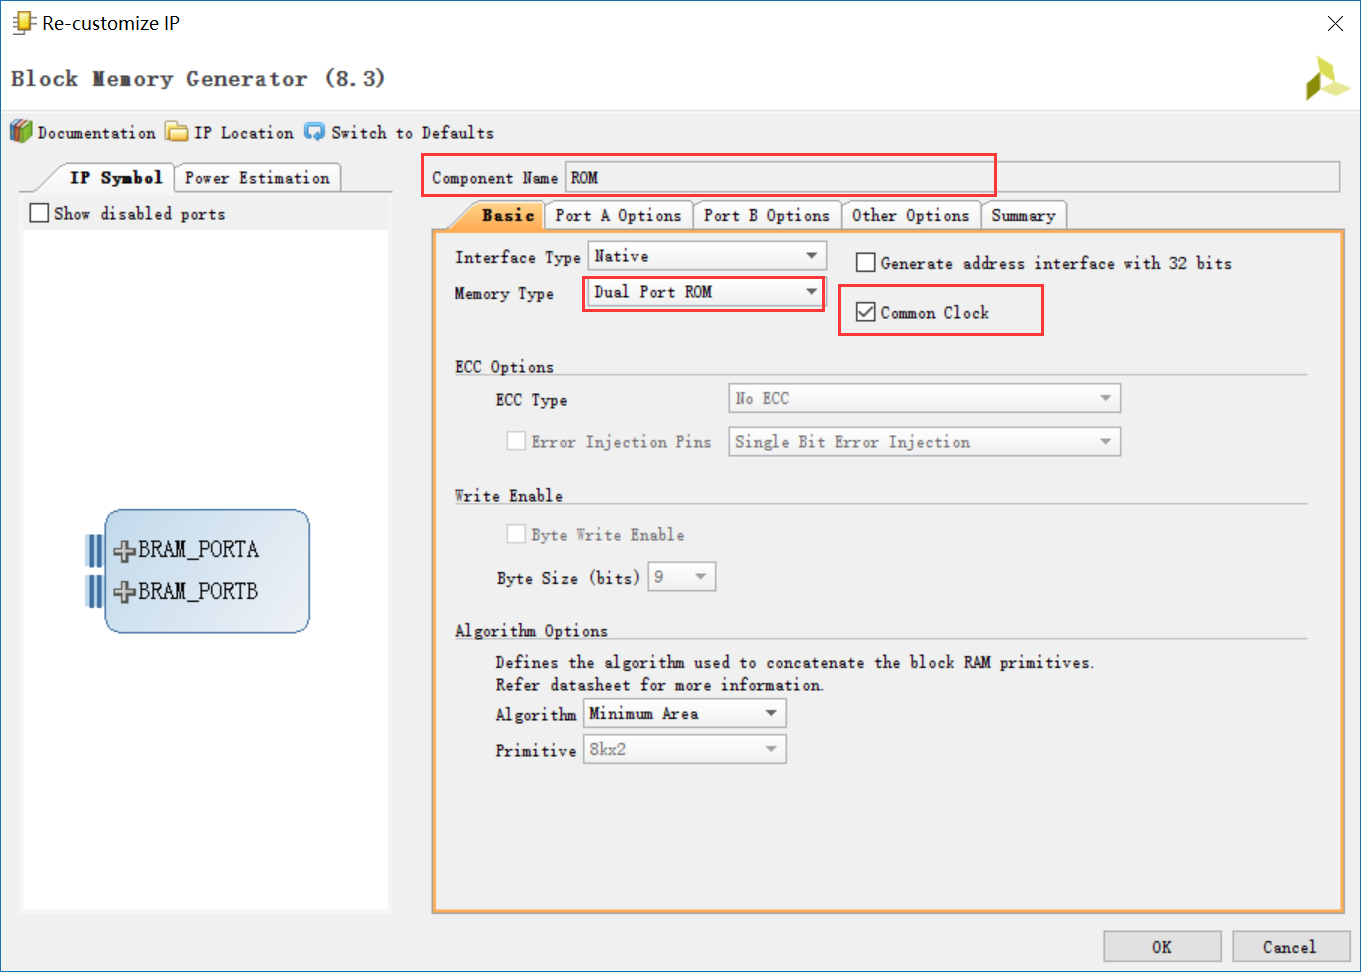Select the BRAM_PORTA bus connector bars

pyautogui.click(x=94, y=550)
